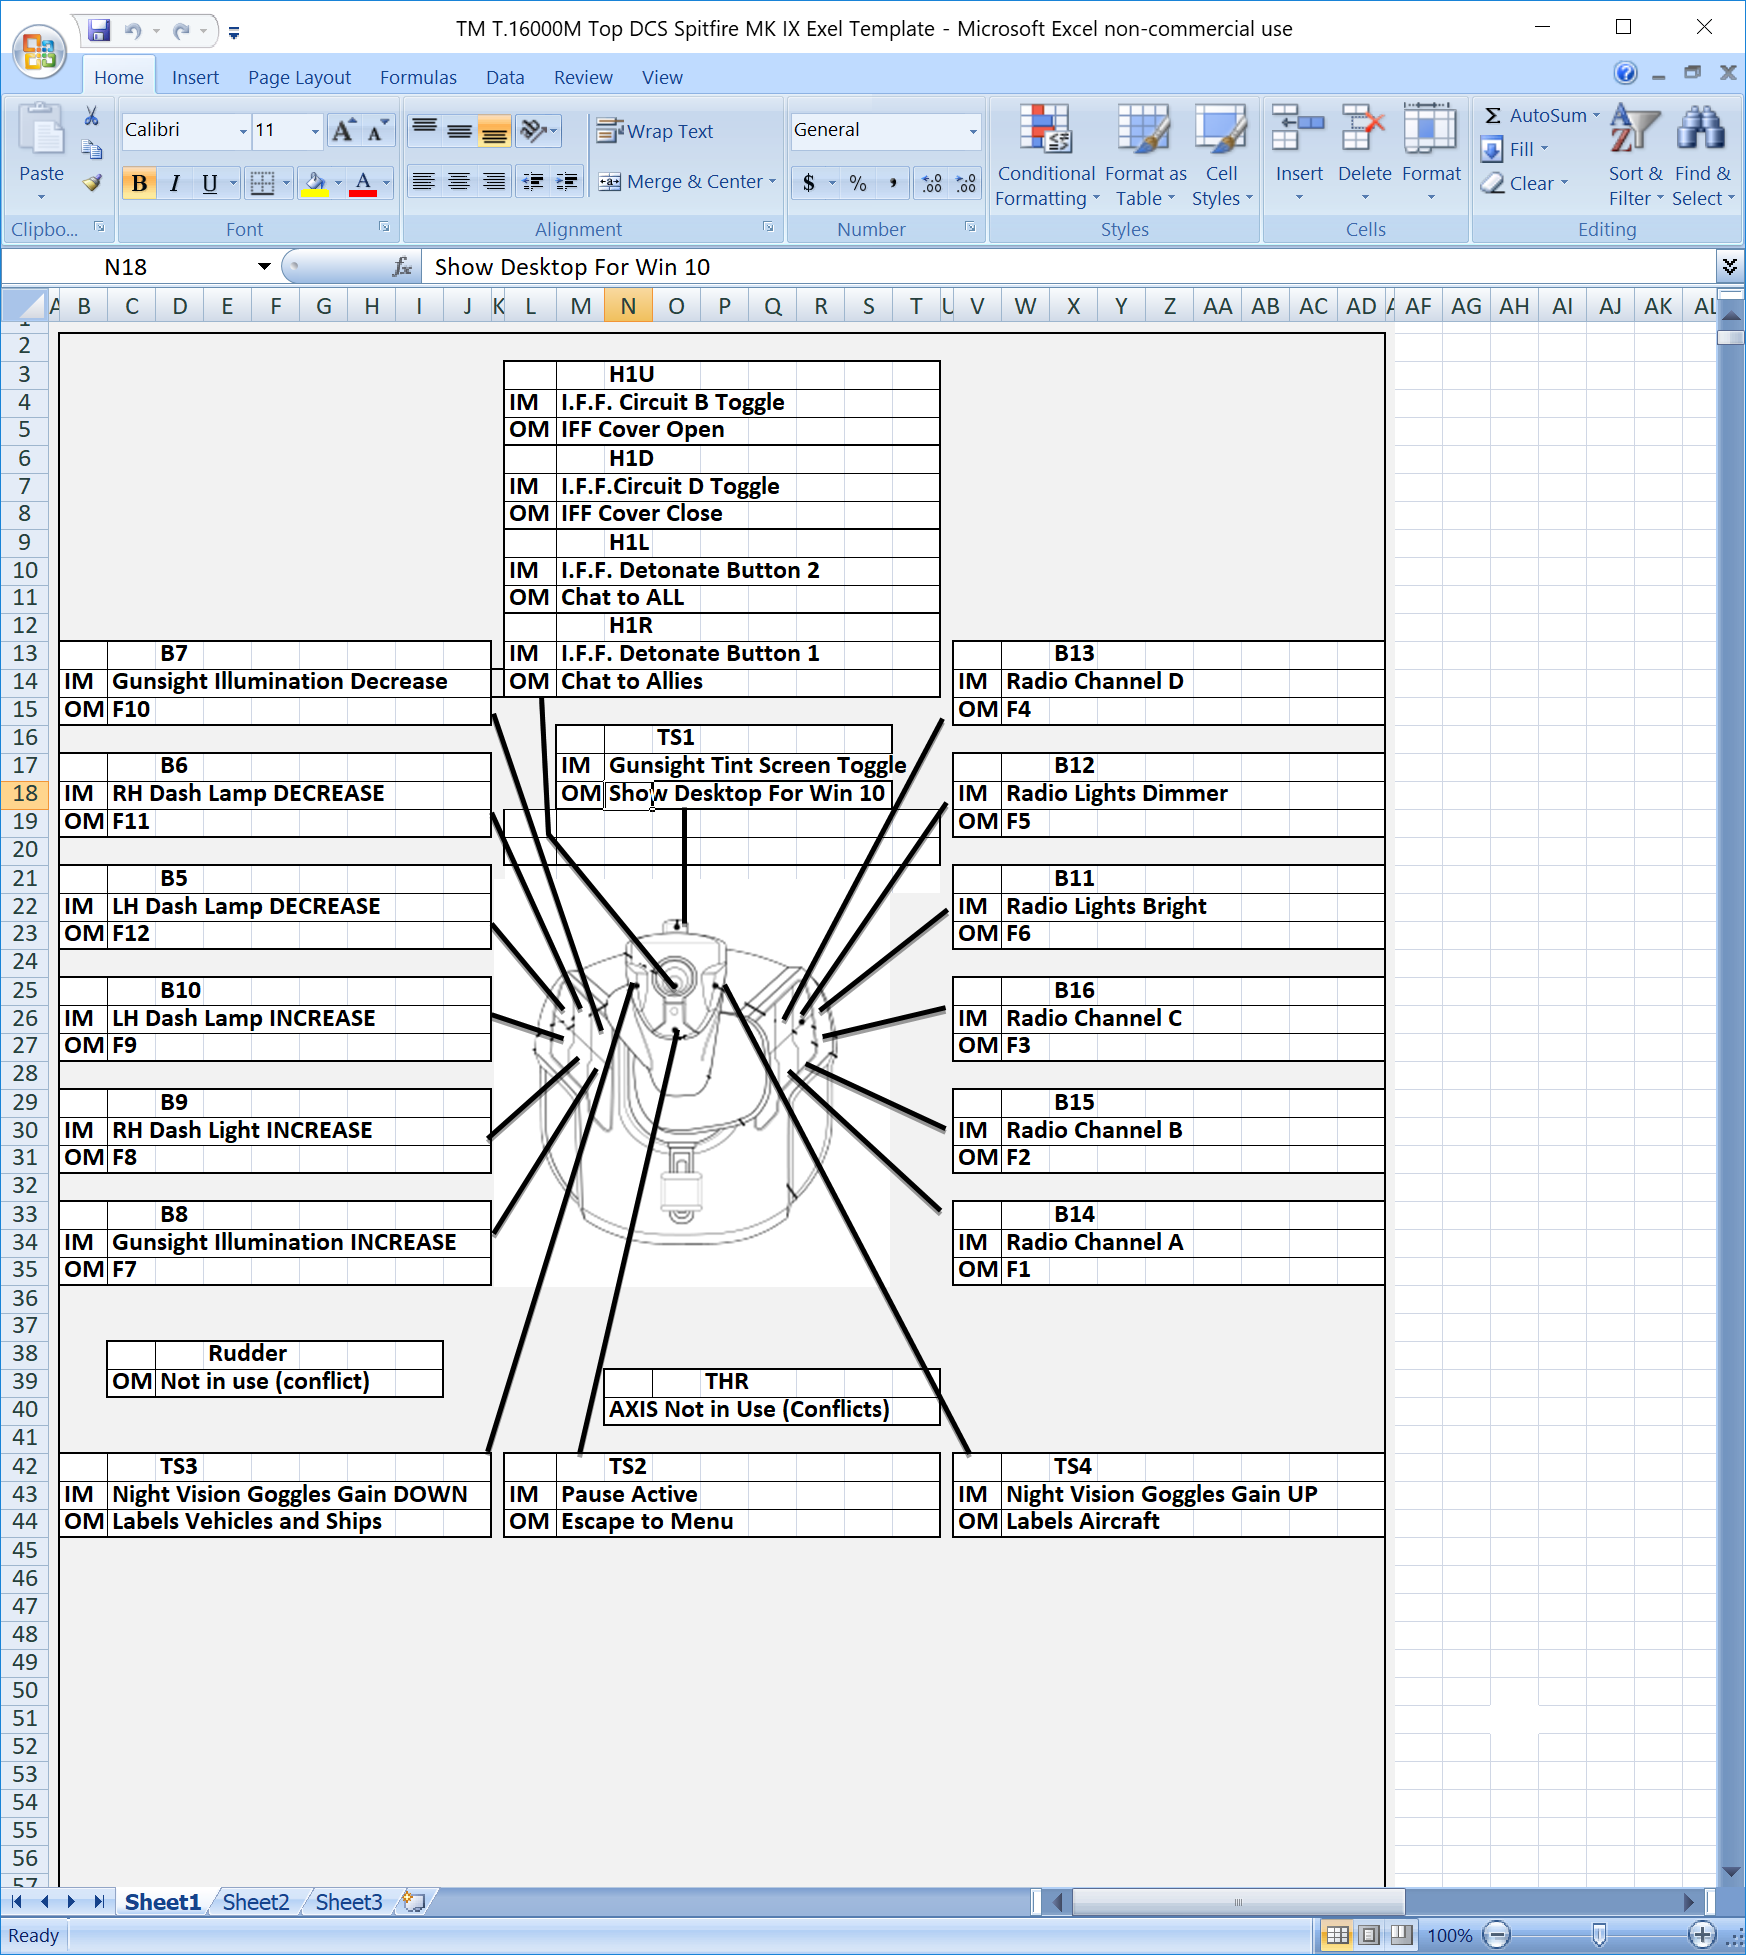
Task: Align text to the bottom
Action: click(x=494, y=130)
